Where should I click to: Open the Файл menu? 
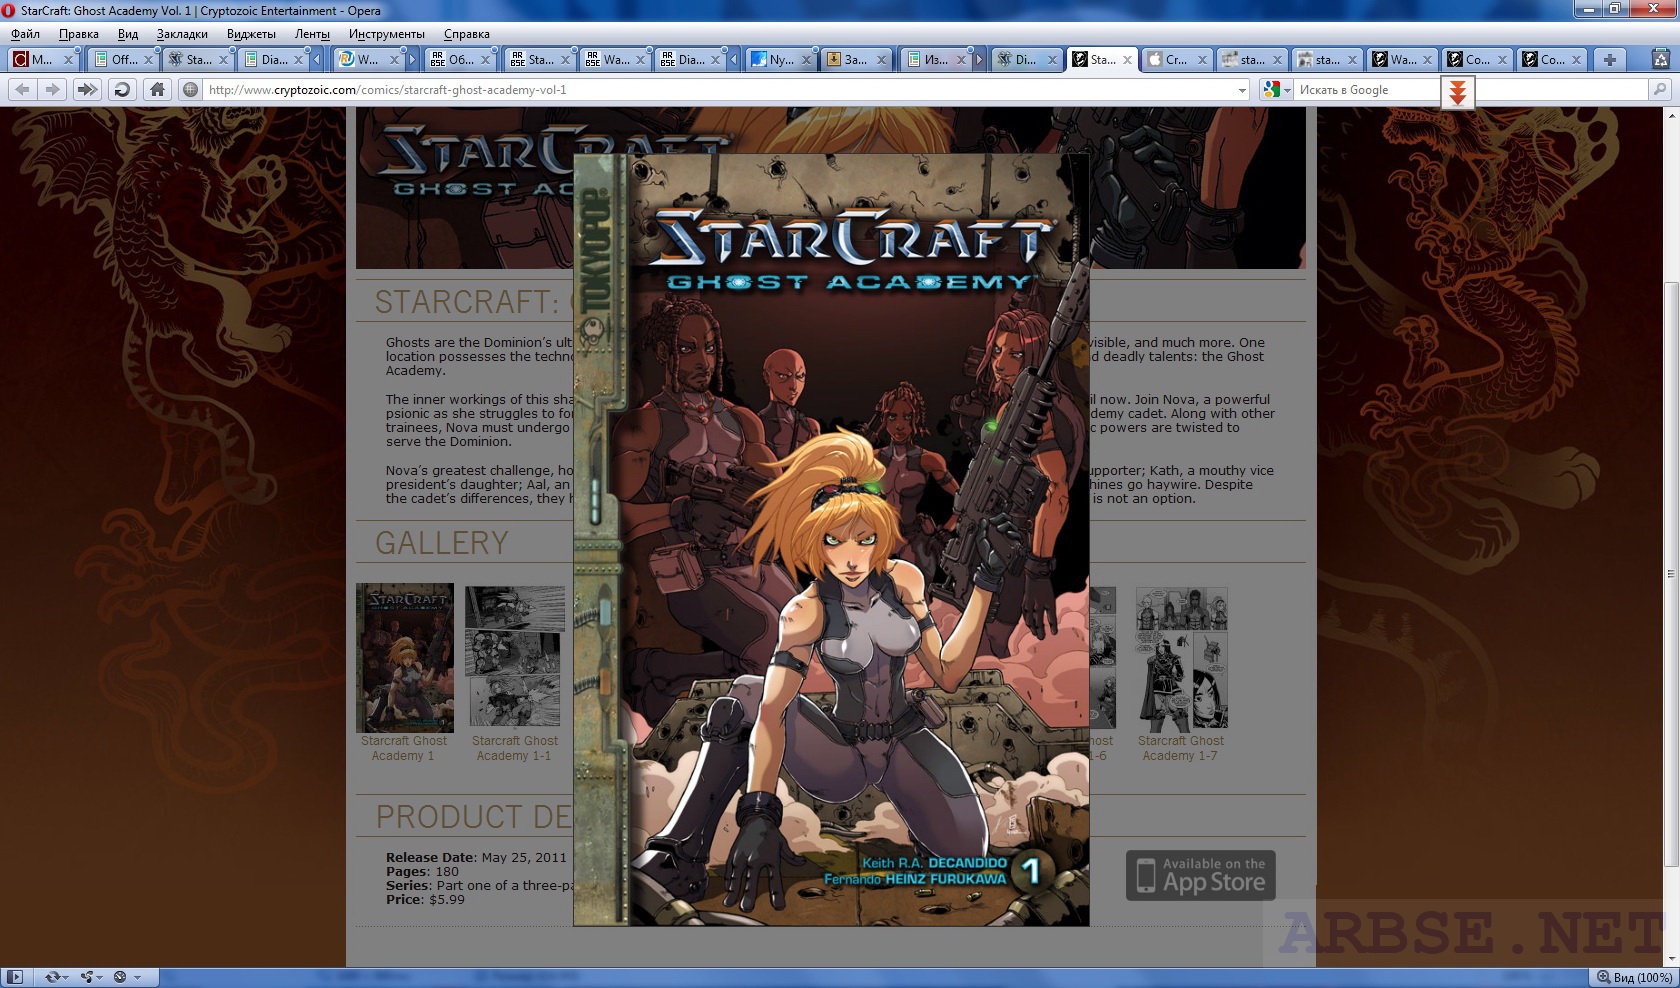click(x=26, y=34)
